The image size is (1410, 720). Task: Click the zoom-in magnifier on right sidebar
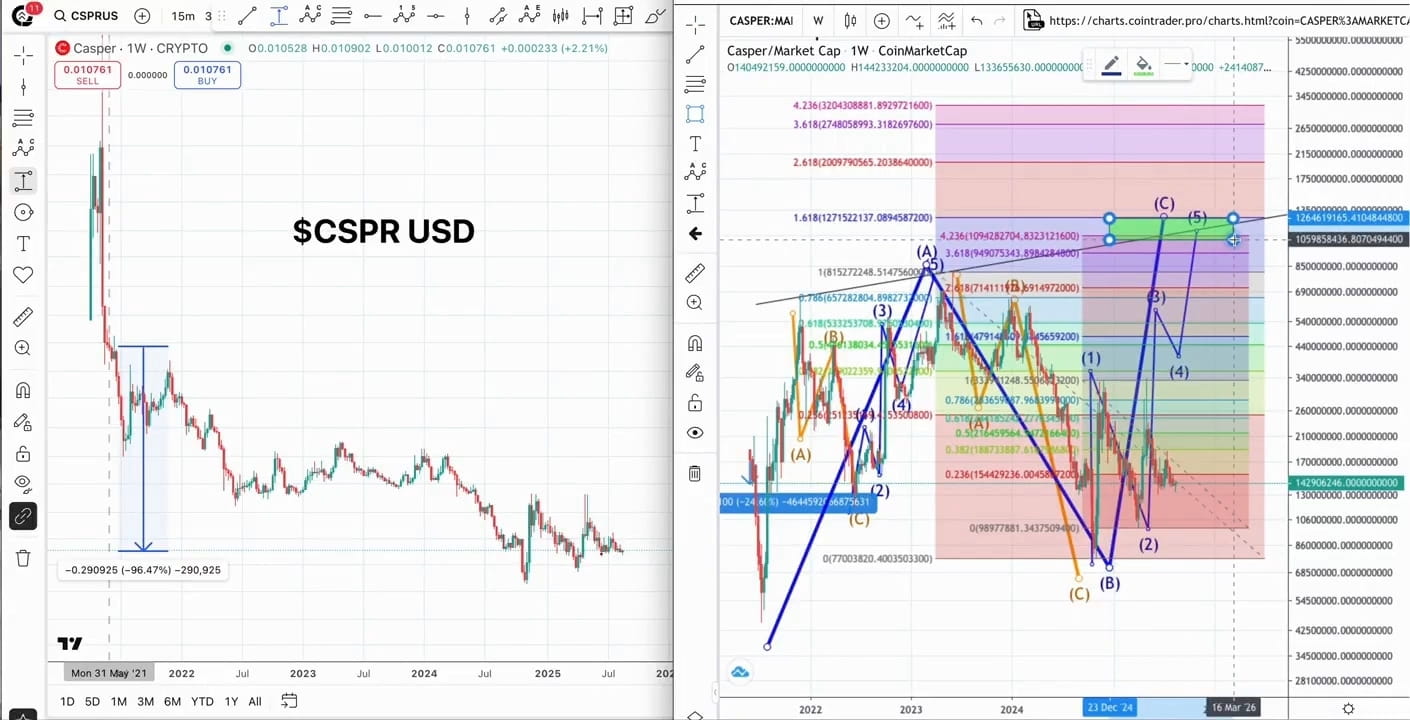pyautogui.click(x=695, y=302)
